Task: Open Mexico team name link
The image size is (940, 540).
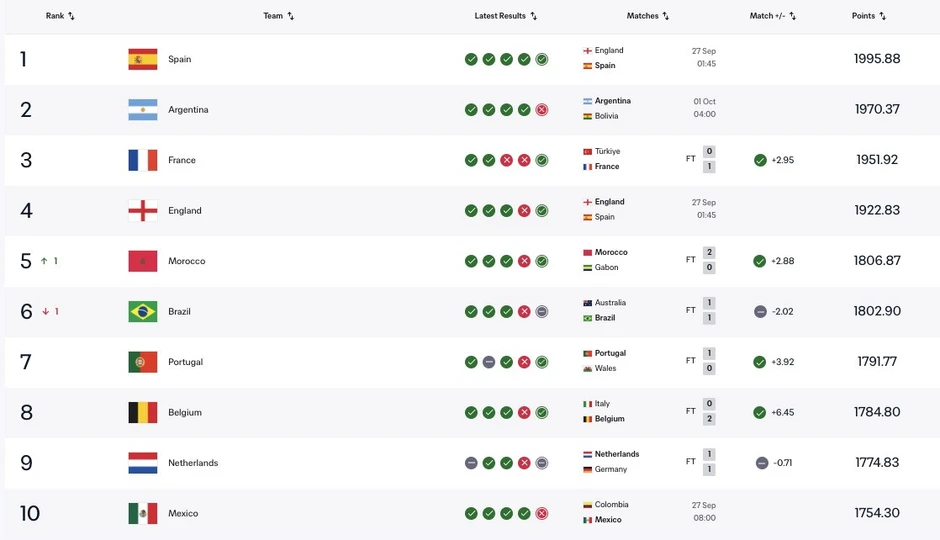Action: pyautogui.click(x=183, y=514)
